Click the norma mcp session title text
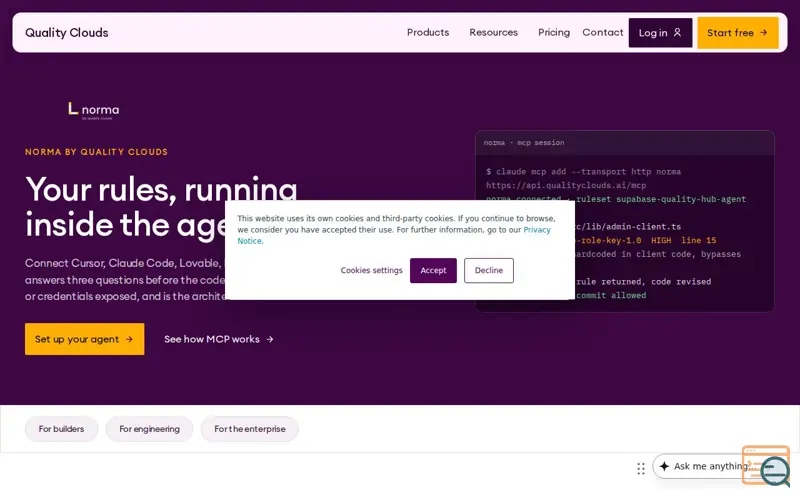The image size is (800, 500). point(524,143)
